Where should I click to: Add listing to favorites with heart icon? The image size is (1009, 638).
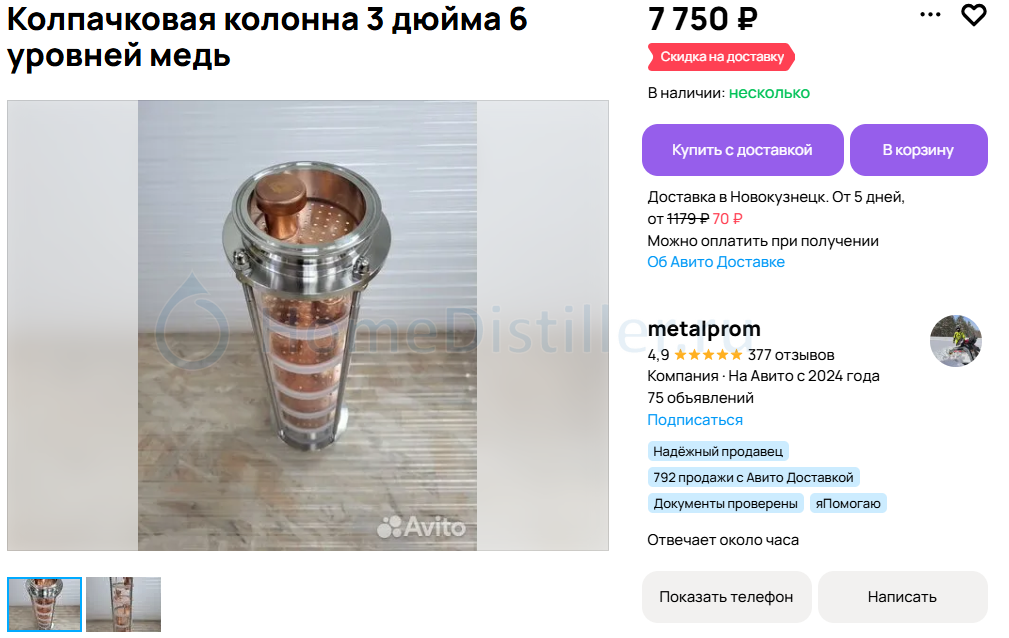973,15
